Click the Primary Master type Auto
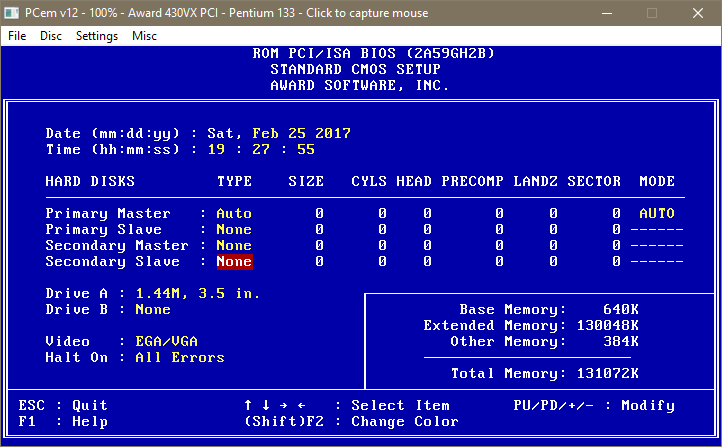The width and height of the screenshot is (722, 447). pyautogui.click(x=234, y=214)
